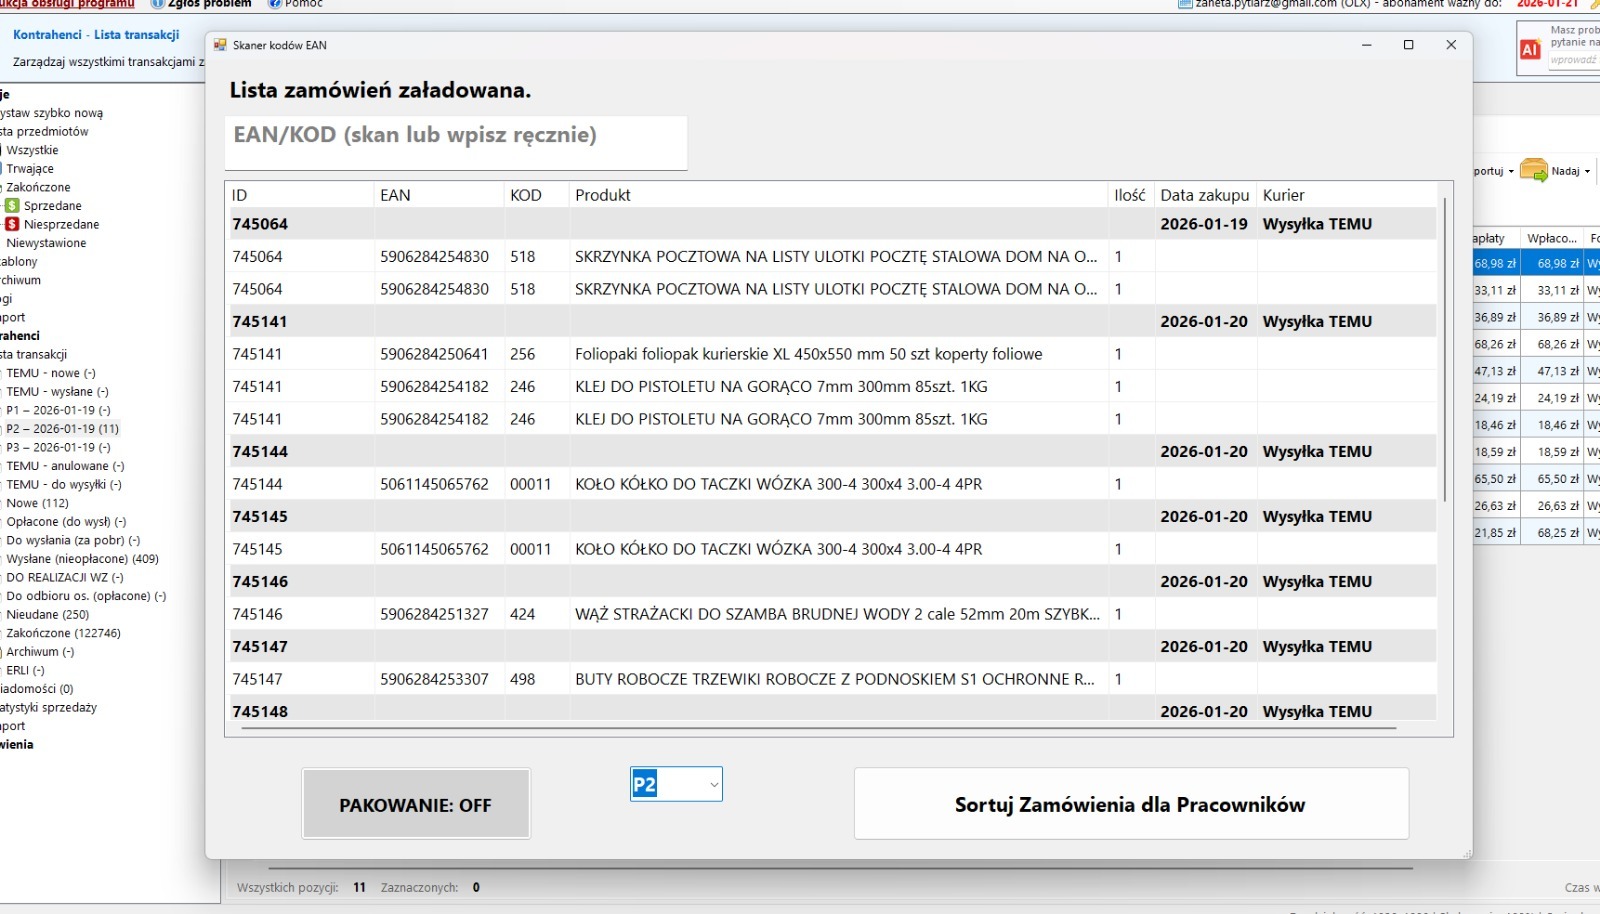Open the Nadaj dropdown arrow
Viewport: 1600px width, 914px height.
pyautogui.click(x=1587, y=171)
